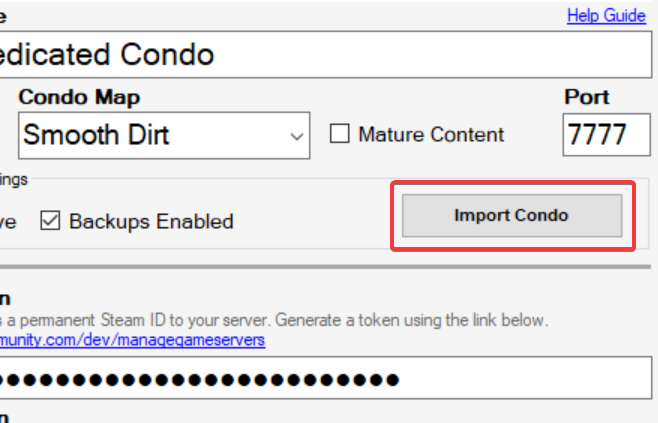Click the Import Condo button

tap(512, 216)
